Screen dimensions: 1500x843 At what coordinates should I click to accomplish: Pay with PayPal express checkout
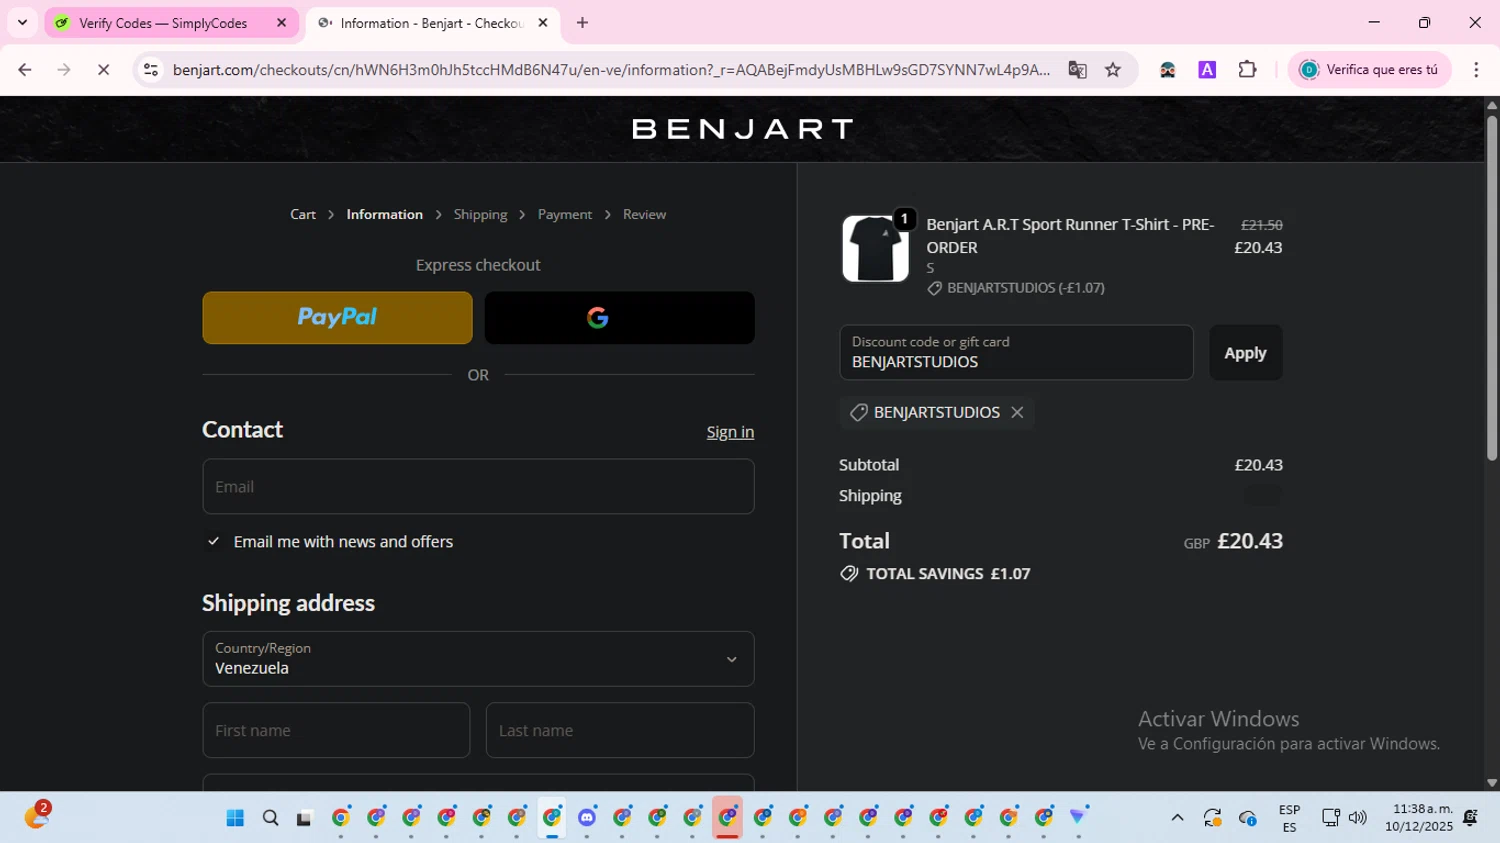(337, 318)
